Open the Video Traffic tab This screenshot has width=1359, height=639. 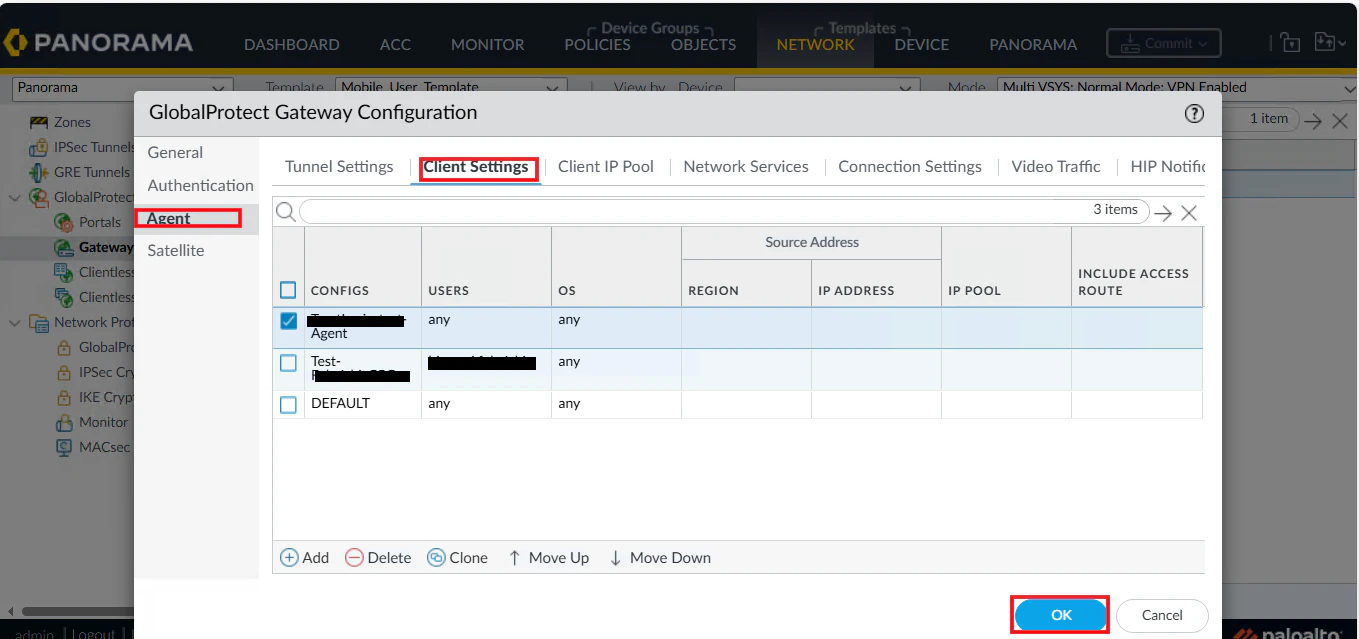pos(1056,167)
